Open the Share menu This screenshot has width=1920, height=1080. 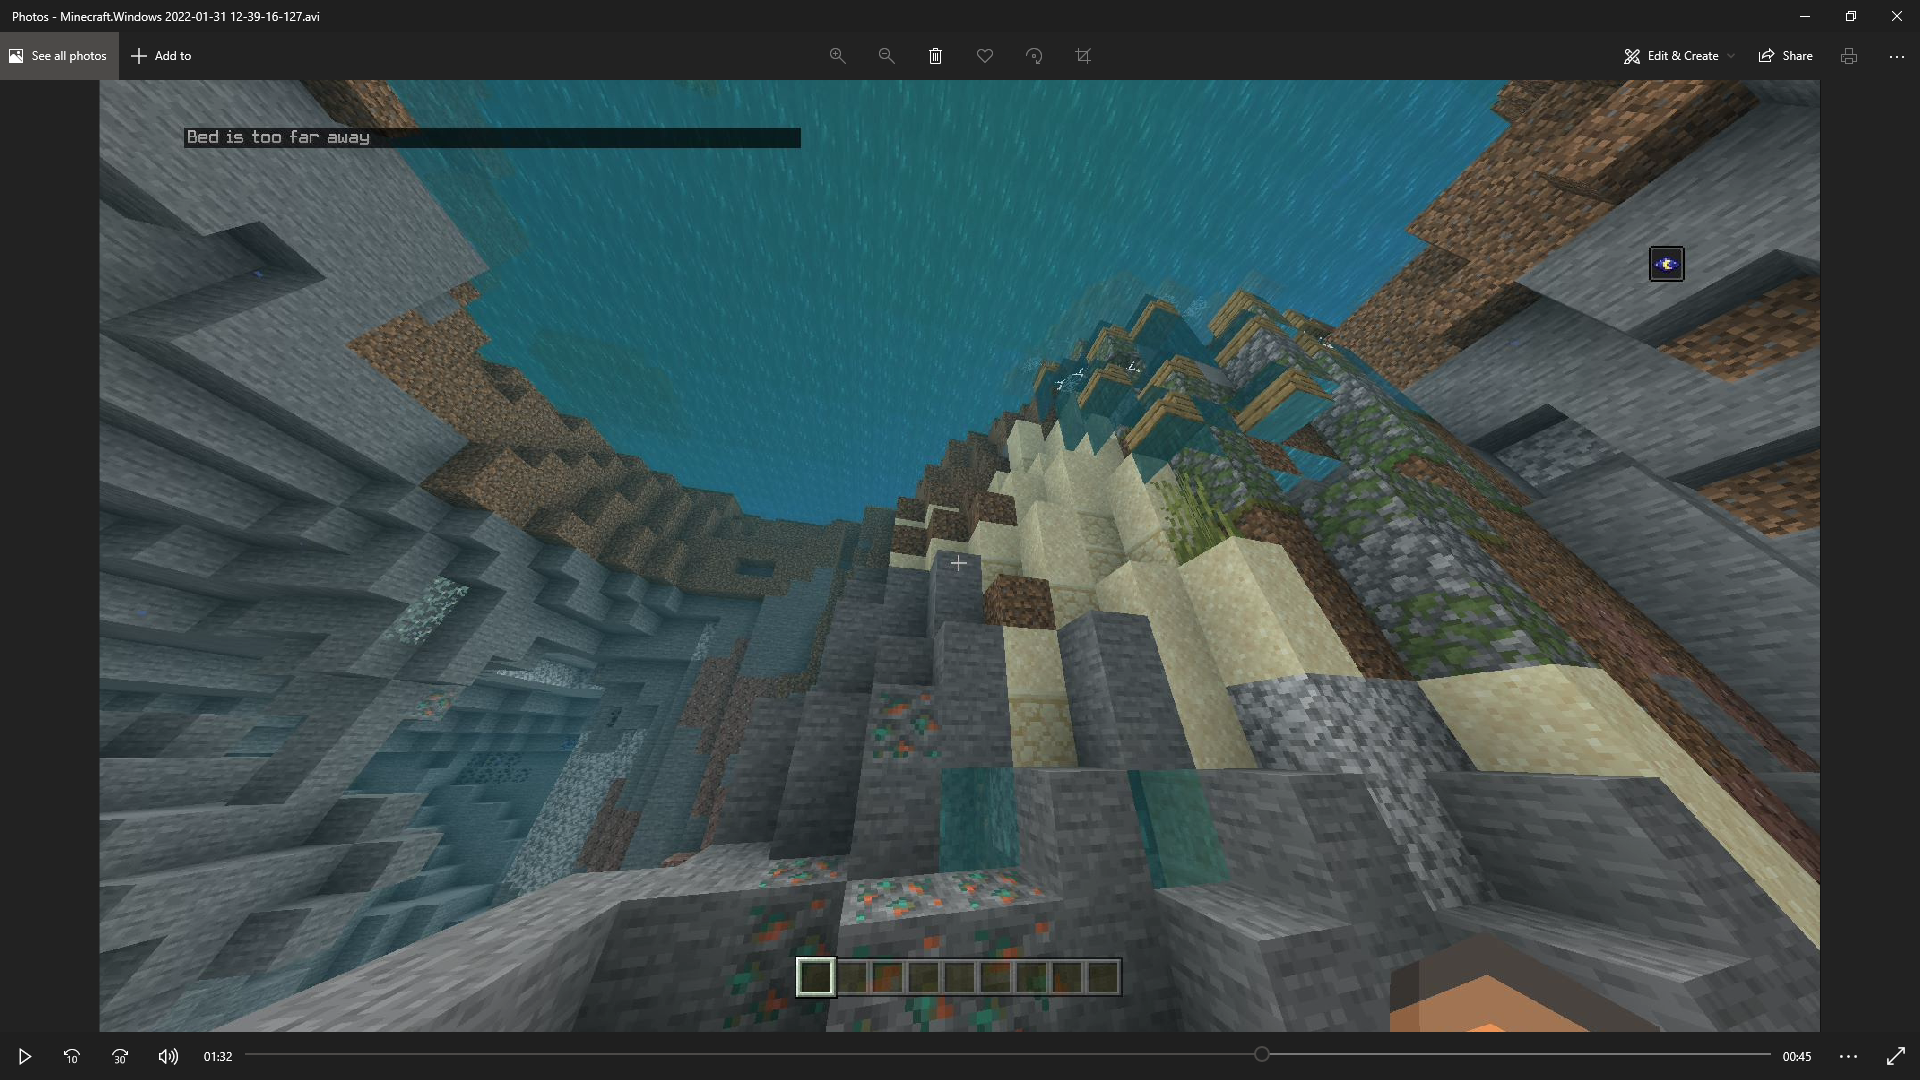[x=1786, y=56]
